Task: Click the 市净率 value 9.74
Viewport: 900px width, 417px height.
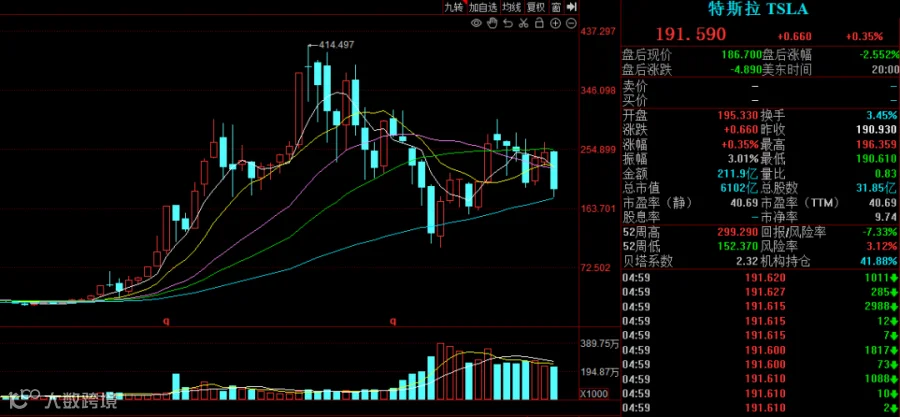Action: 886,217
